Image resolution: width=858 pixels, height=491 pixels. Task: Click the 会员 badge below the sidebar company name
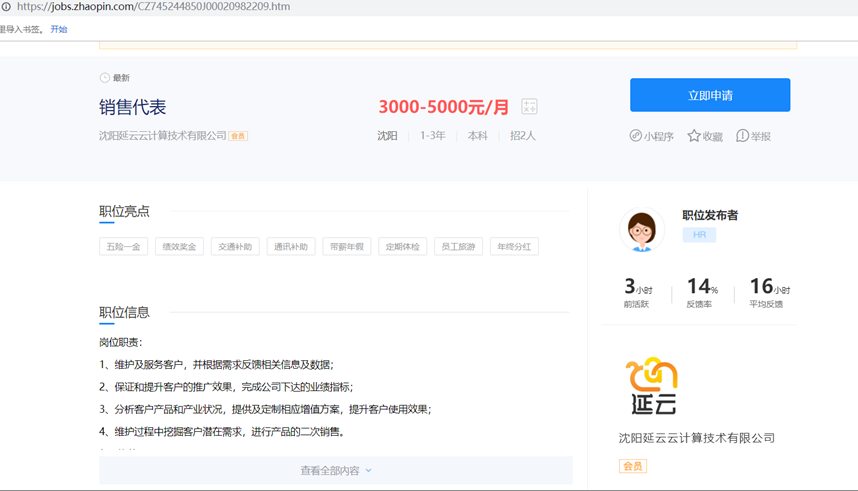coord(633,466)
